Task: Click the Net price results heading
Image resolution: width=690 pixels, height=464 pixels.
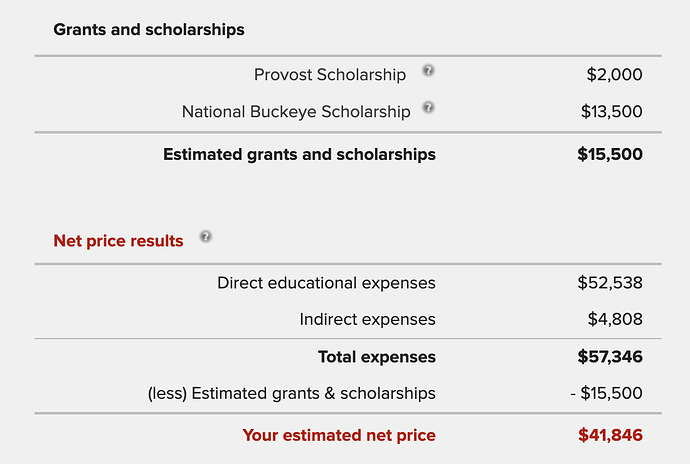Action: tap(118, 241)
